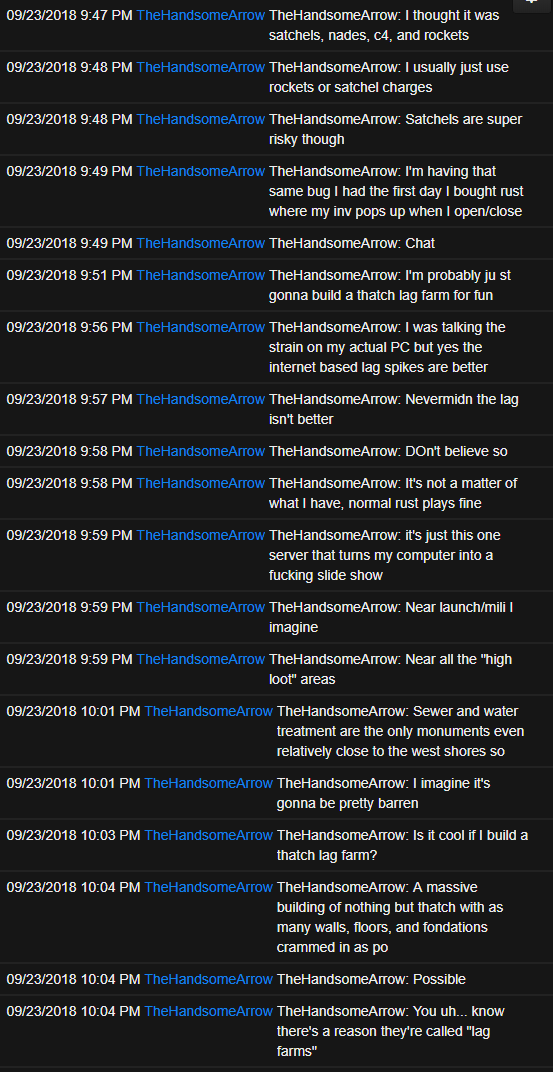Click the username link beside "A massive building" message
The image size is (553, 1072).
208,887
